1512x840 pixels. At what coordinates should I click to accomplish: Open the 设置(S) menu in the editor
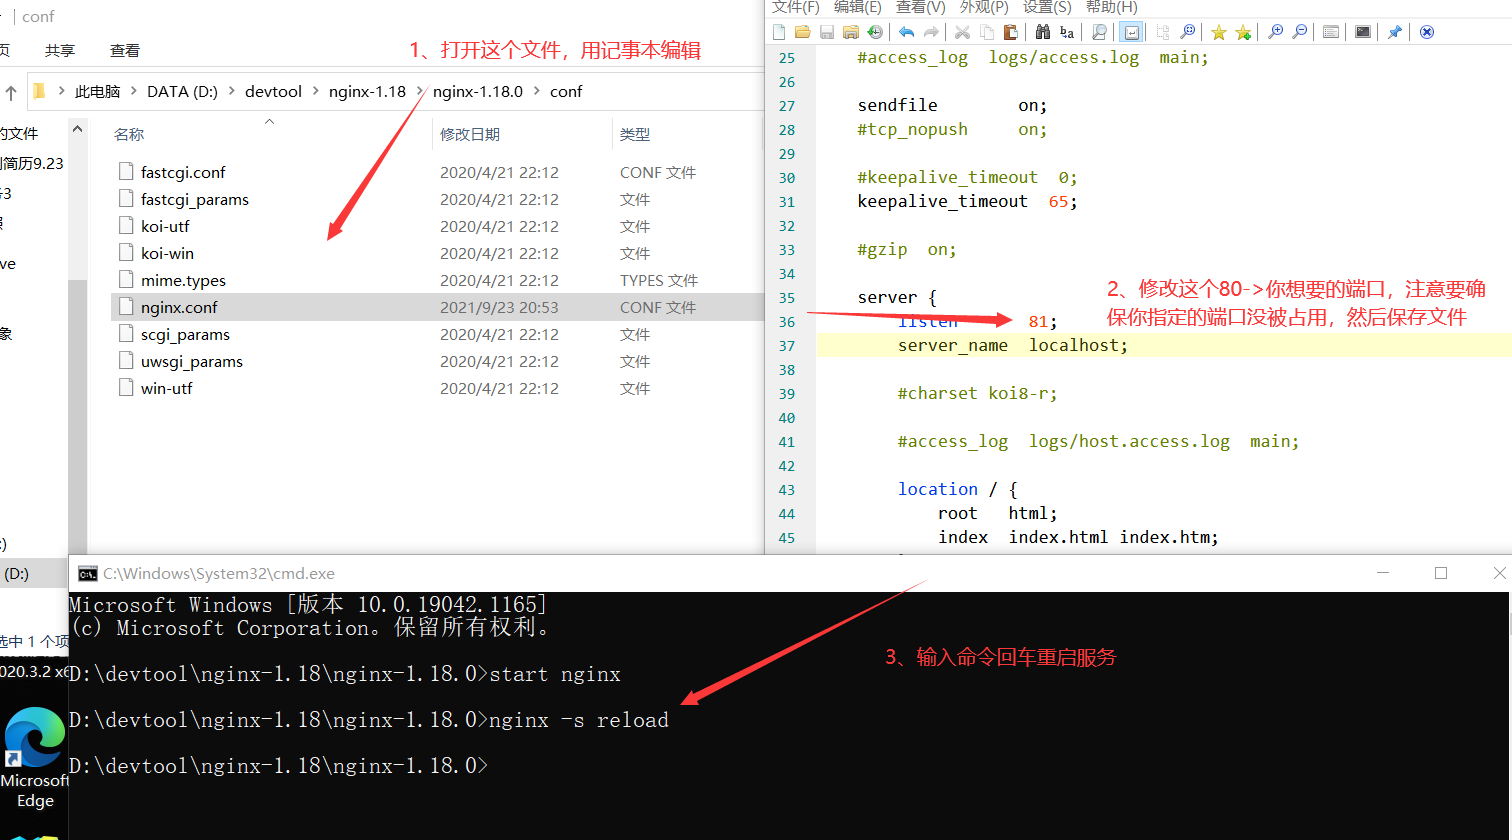click(x=1047, y=7)
